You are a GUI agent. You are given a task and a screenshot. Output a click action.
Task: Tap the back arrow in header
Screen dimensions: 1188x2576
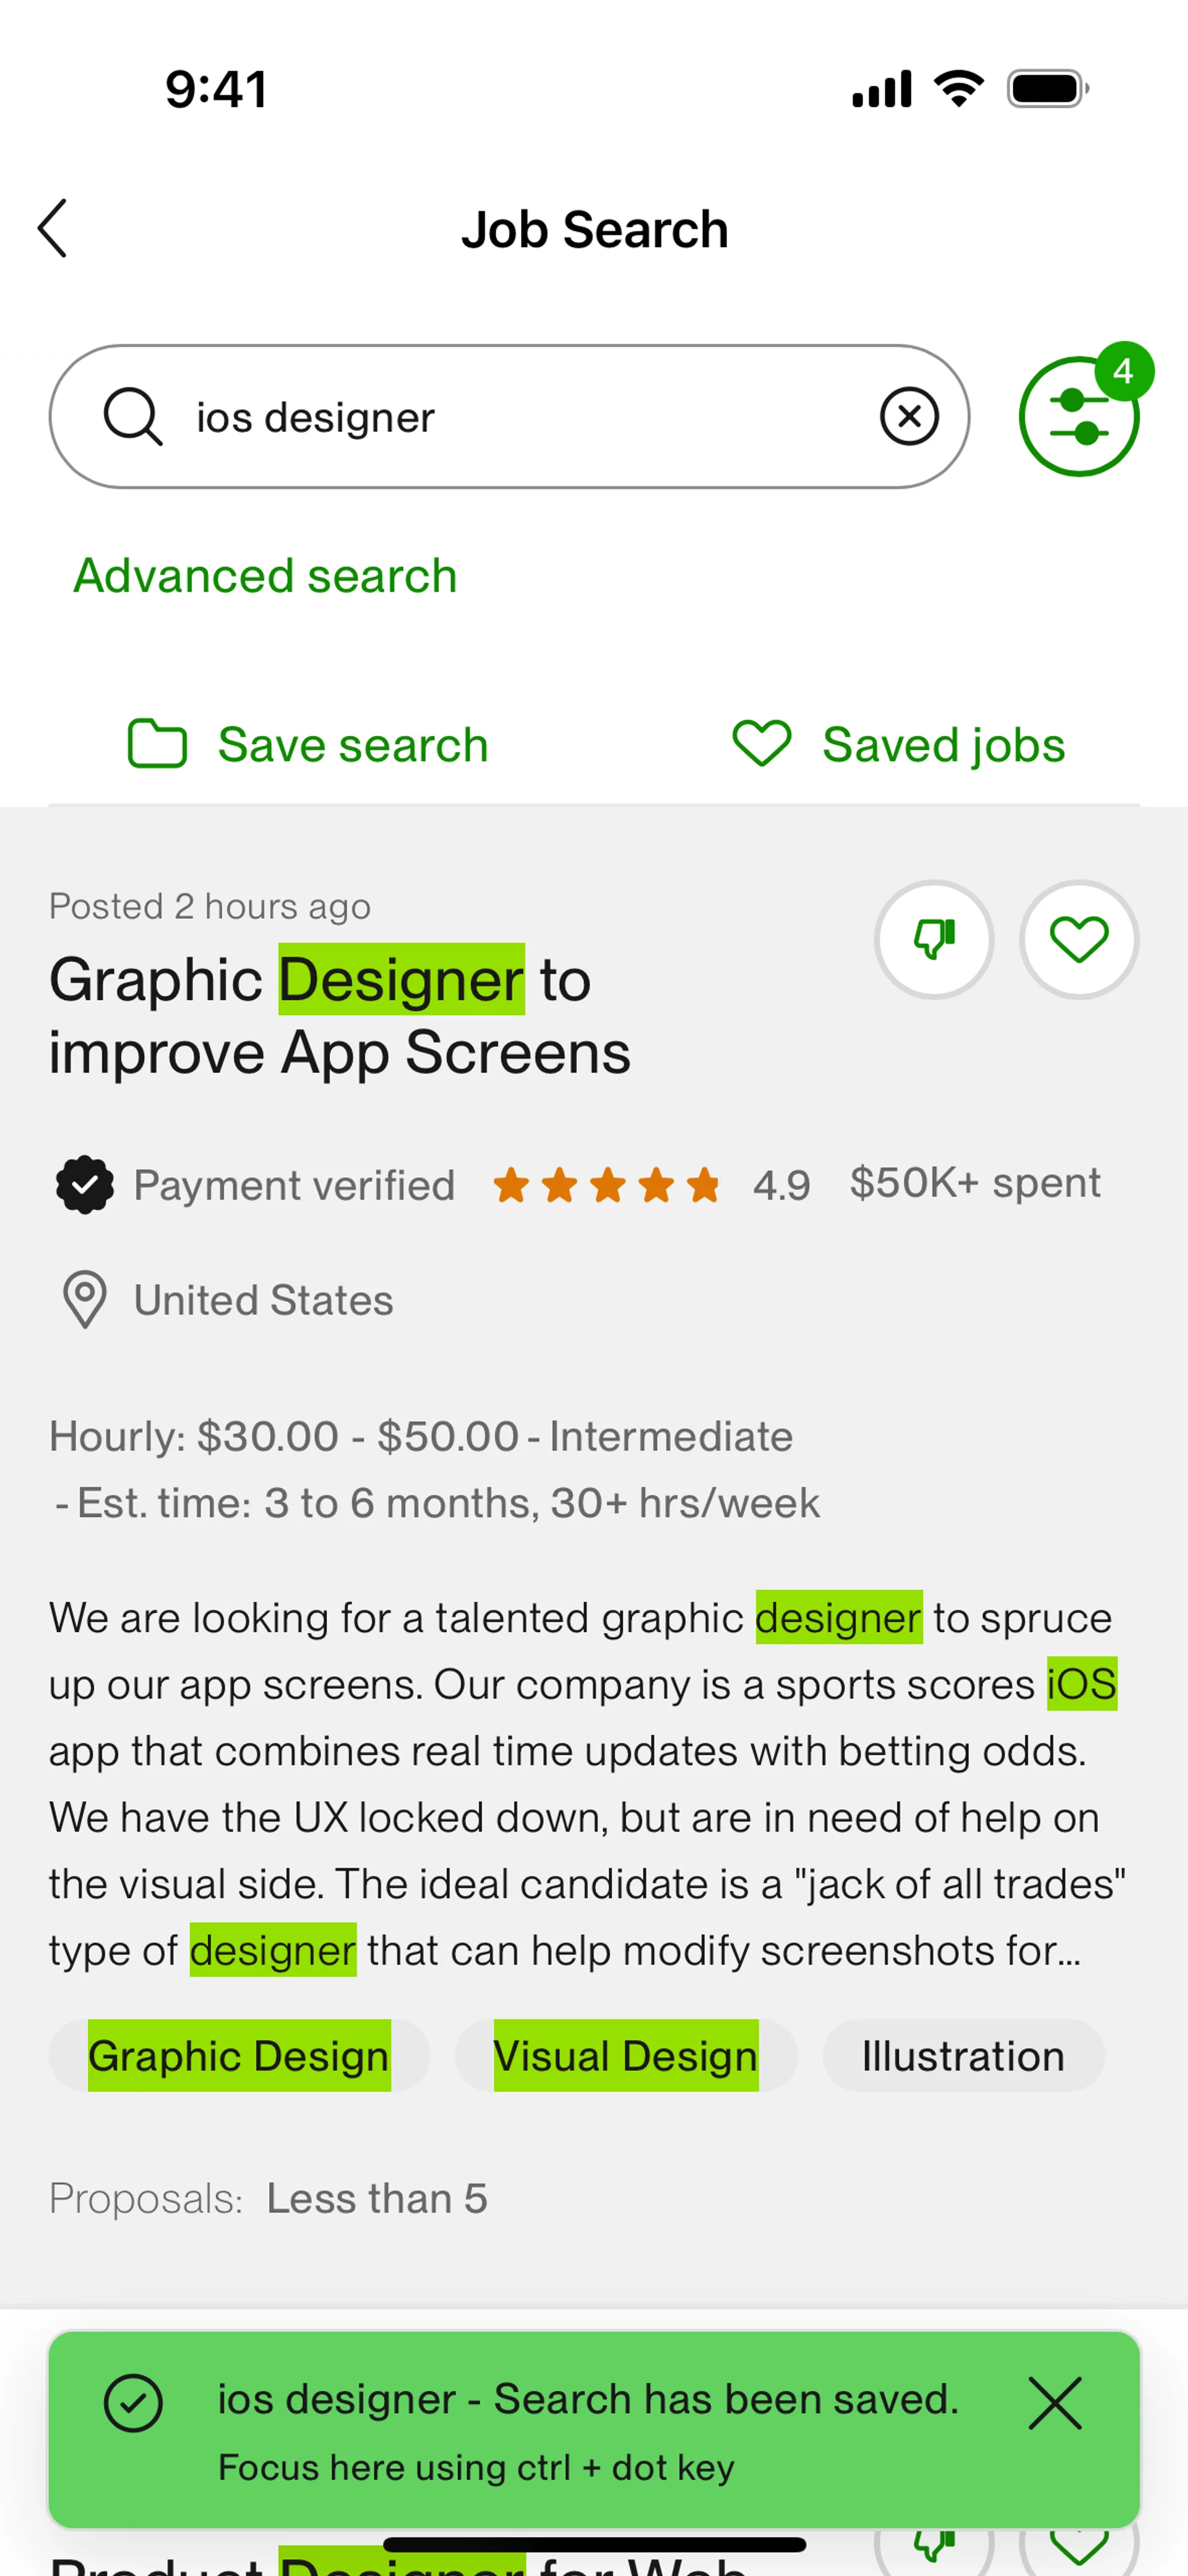[53, 228]
